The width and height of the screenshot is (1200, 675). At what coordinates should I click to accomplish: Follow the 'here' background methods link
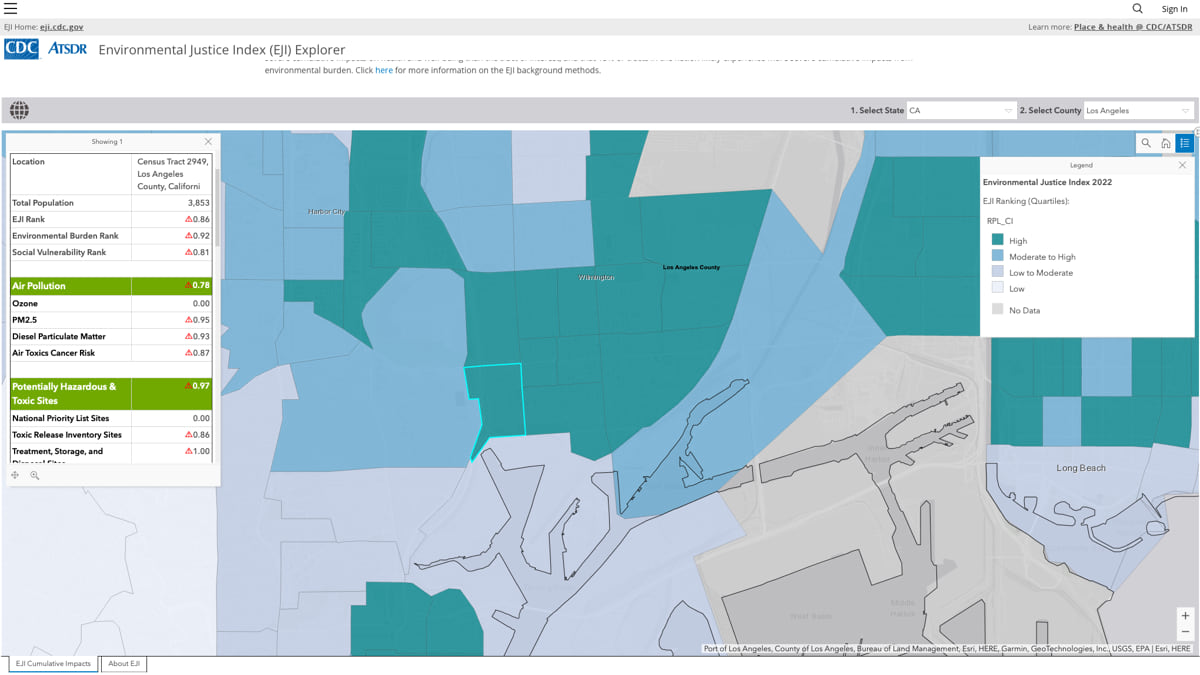pyautogui.click(x=384, y=70)
